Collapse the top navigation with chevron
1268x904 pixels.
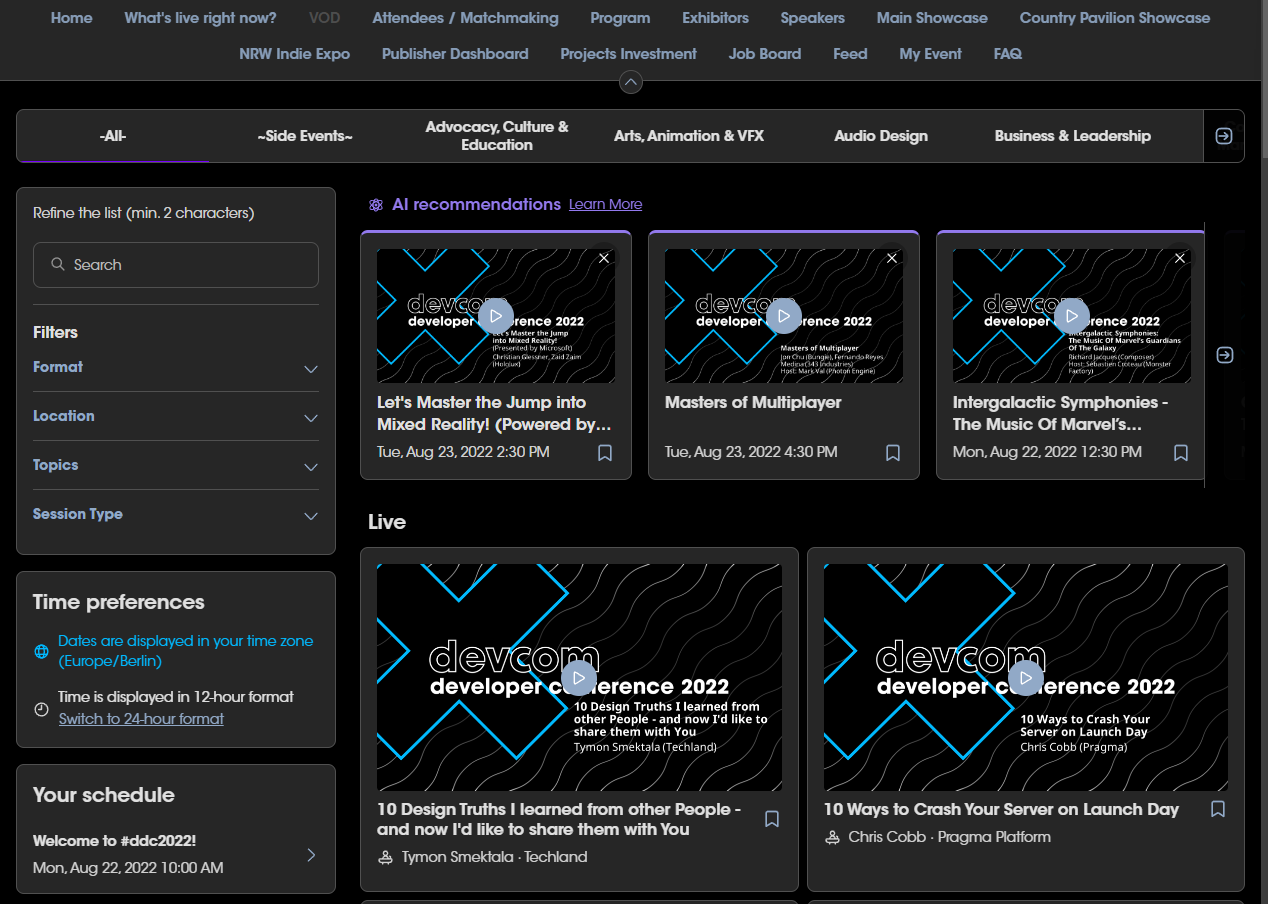point(631,82)
